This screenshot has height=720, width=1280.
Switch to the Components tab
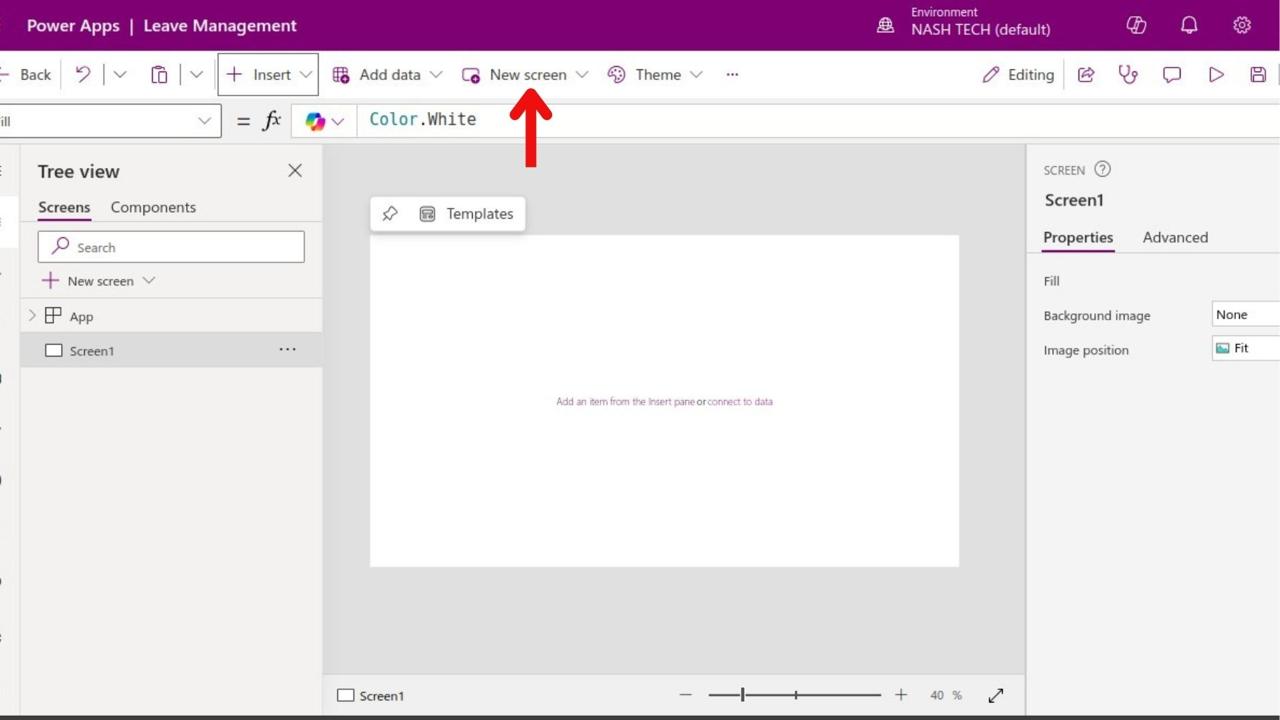(x=153, y=208)
